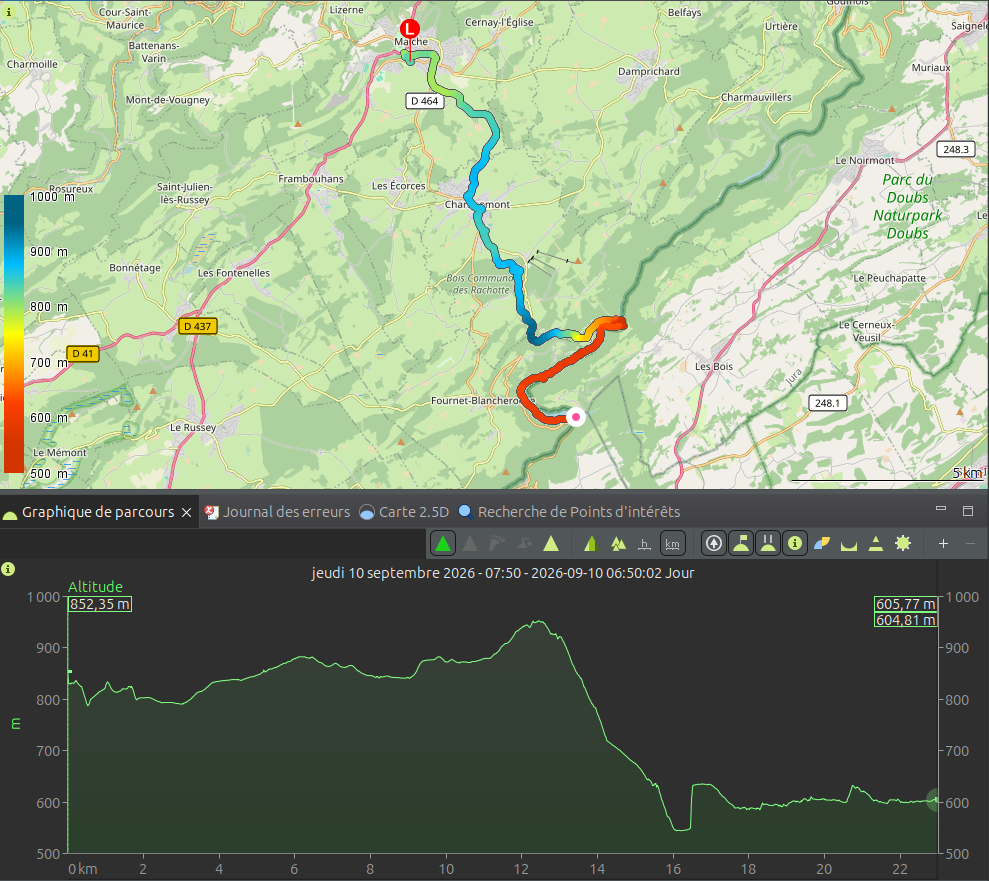Click the stacked triangle smoothing icon
The image size is (989, 881).
tap(876, 544)
